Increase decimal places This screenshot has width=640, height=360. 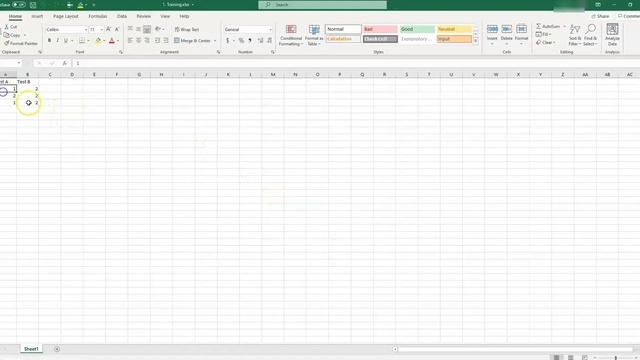tap(260, 40)
